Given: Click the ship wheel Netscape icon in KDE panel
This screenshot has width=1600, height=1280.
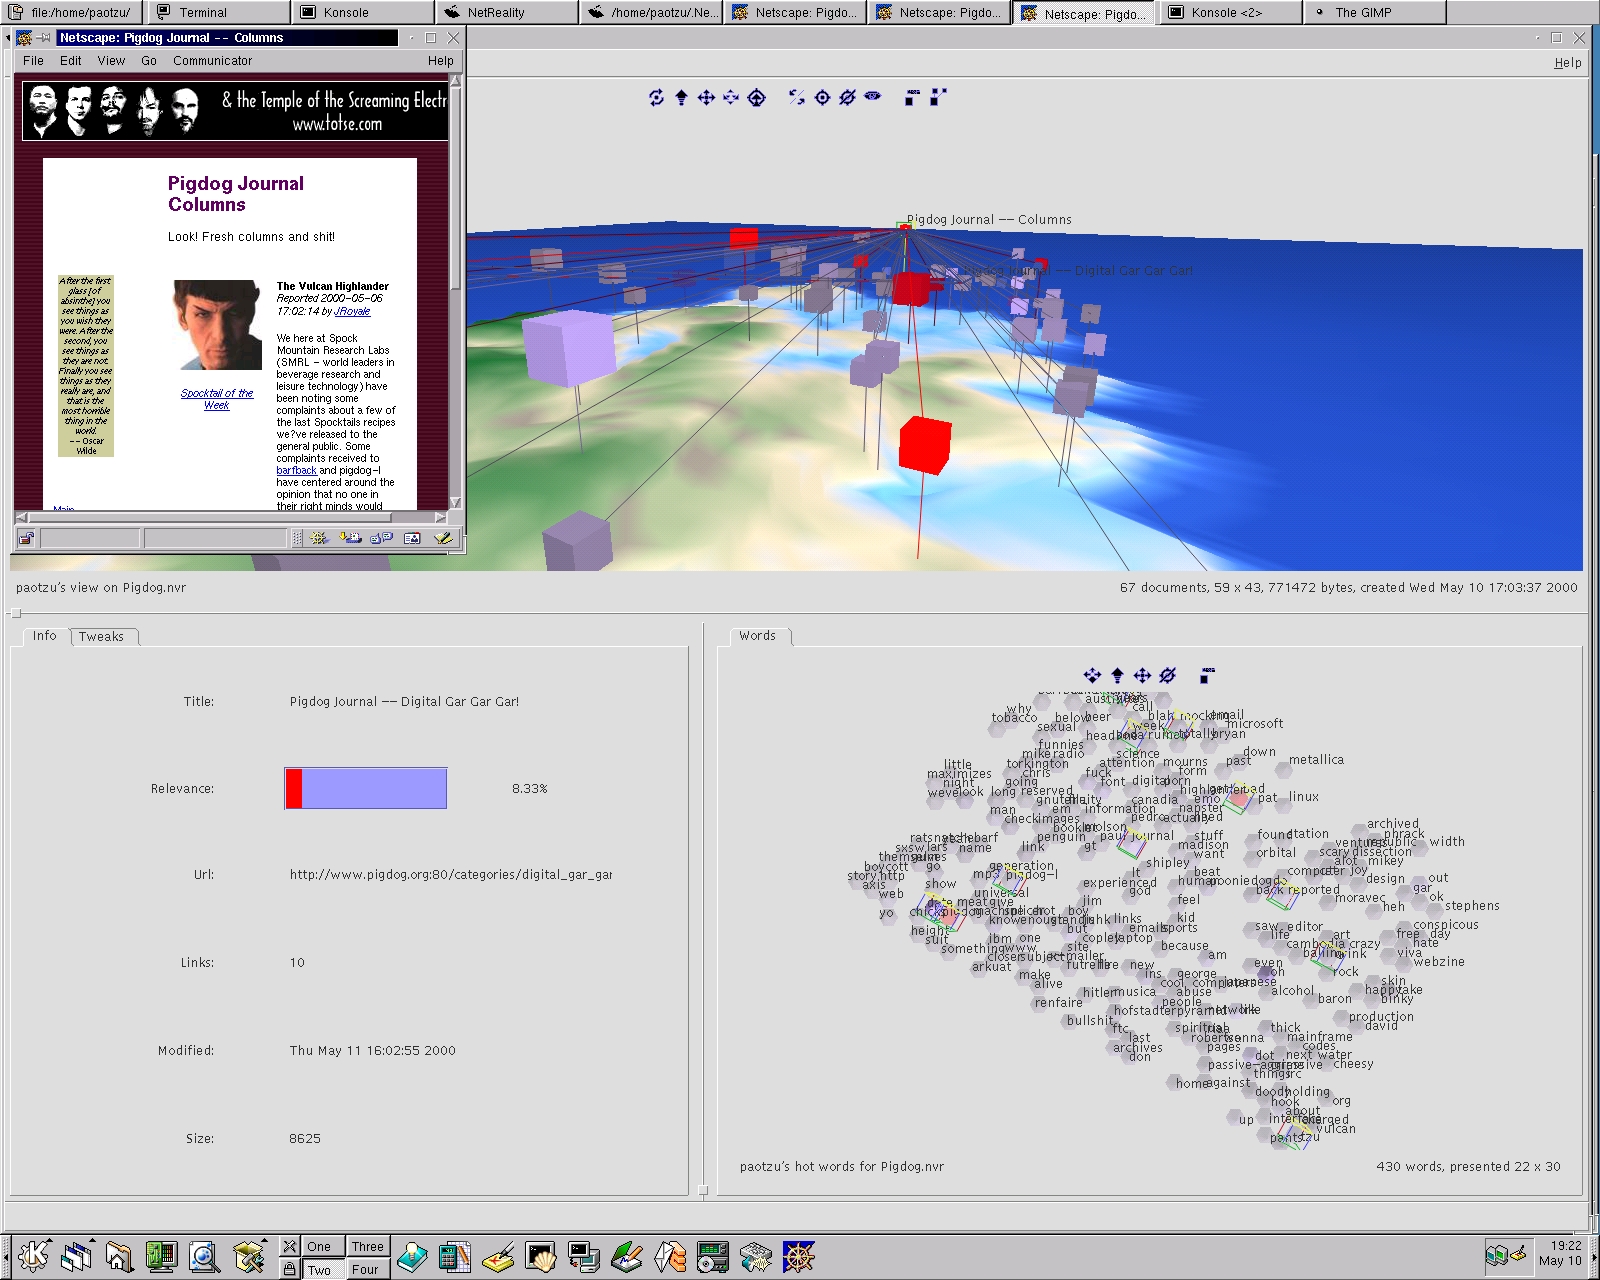Looking at the screenshot, I should tap(799, 1256).
